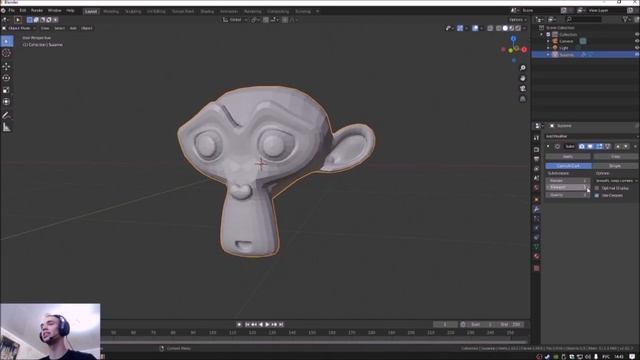The image size is (640, 360).
Task: Open Render properties tab
Action: [x=536, y=149]
